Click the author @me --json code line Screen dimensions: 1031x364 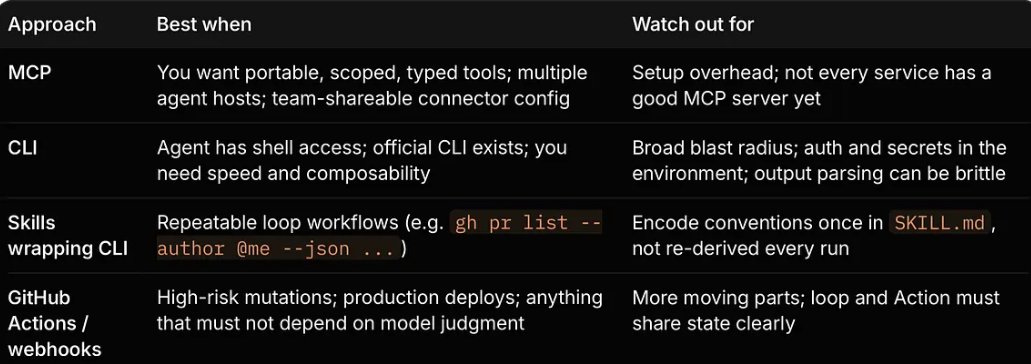[x=277, y=249]
